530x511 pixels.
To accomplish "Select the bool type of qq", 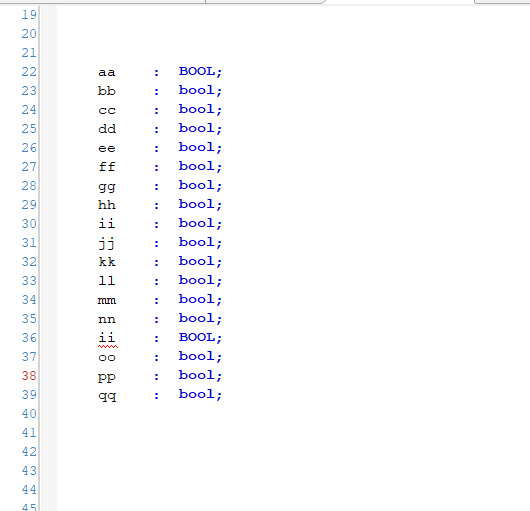I will 197,394.
